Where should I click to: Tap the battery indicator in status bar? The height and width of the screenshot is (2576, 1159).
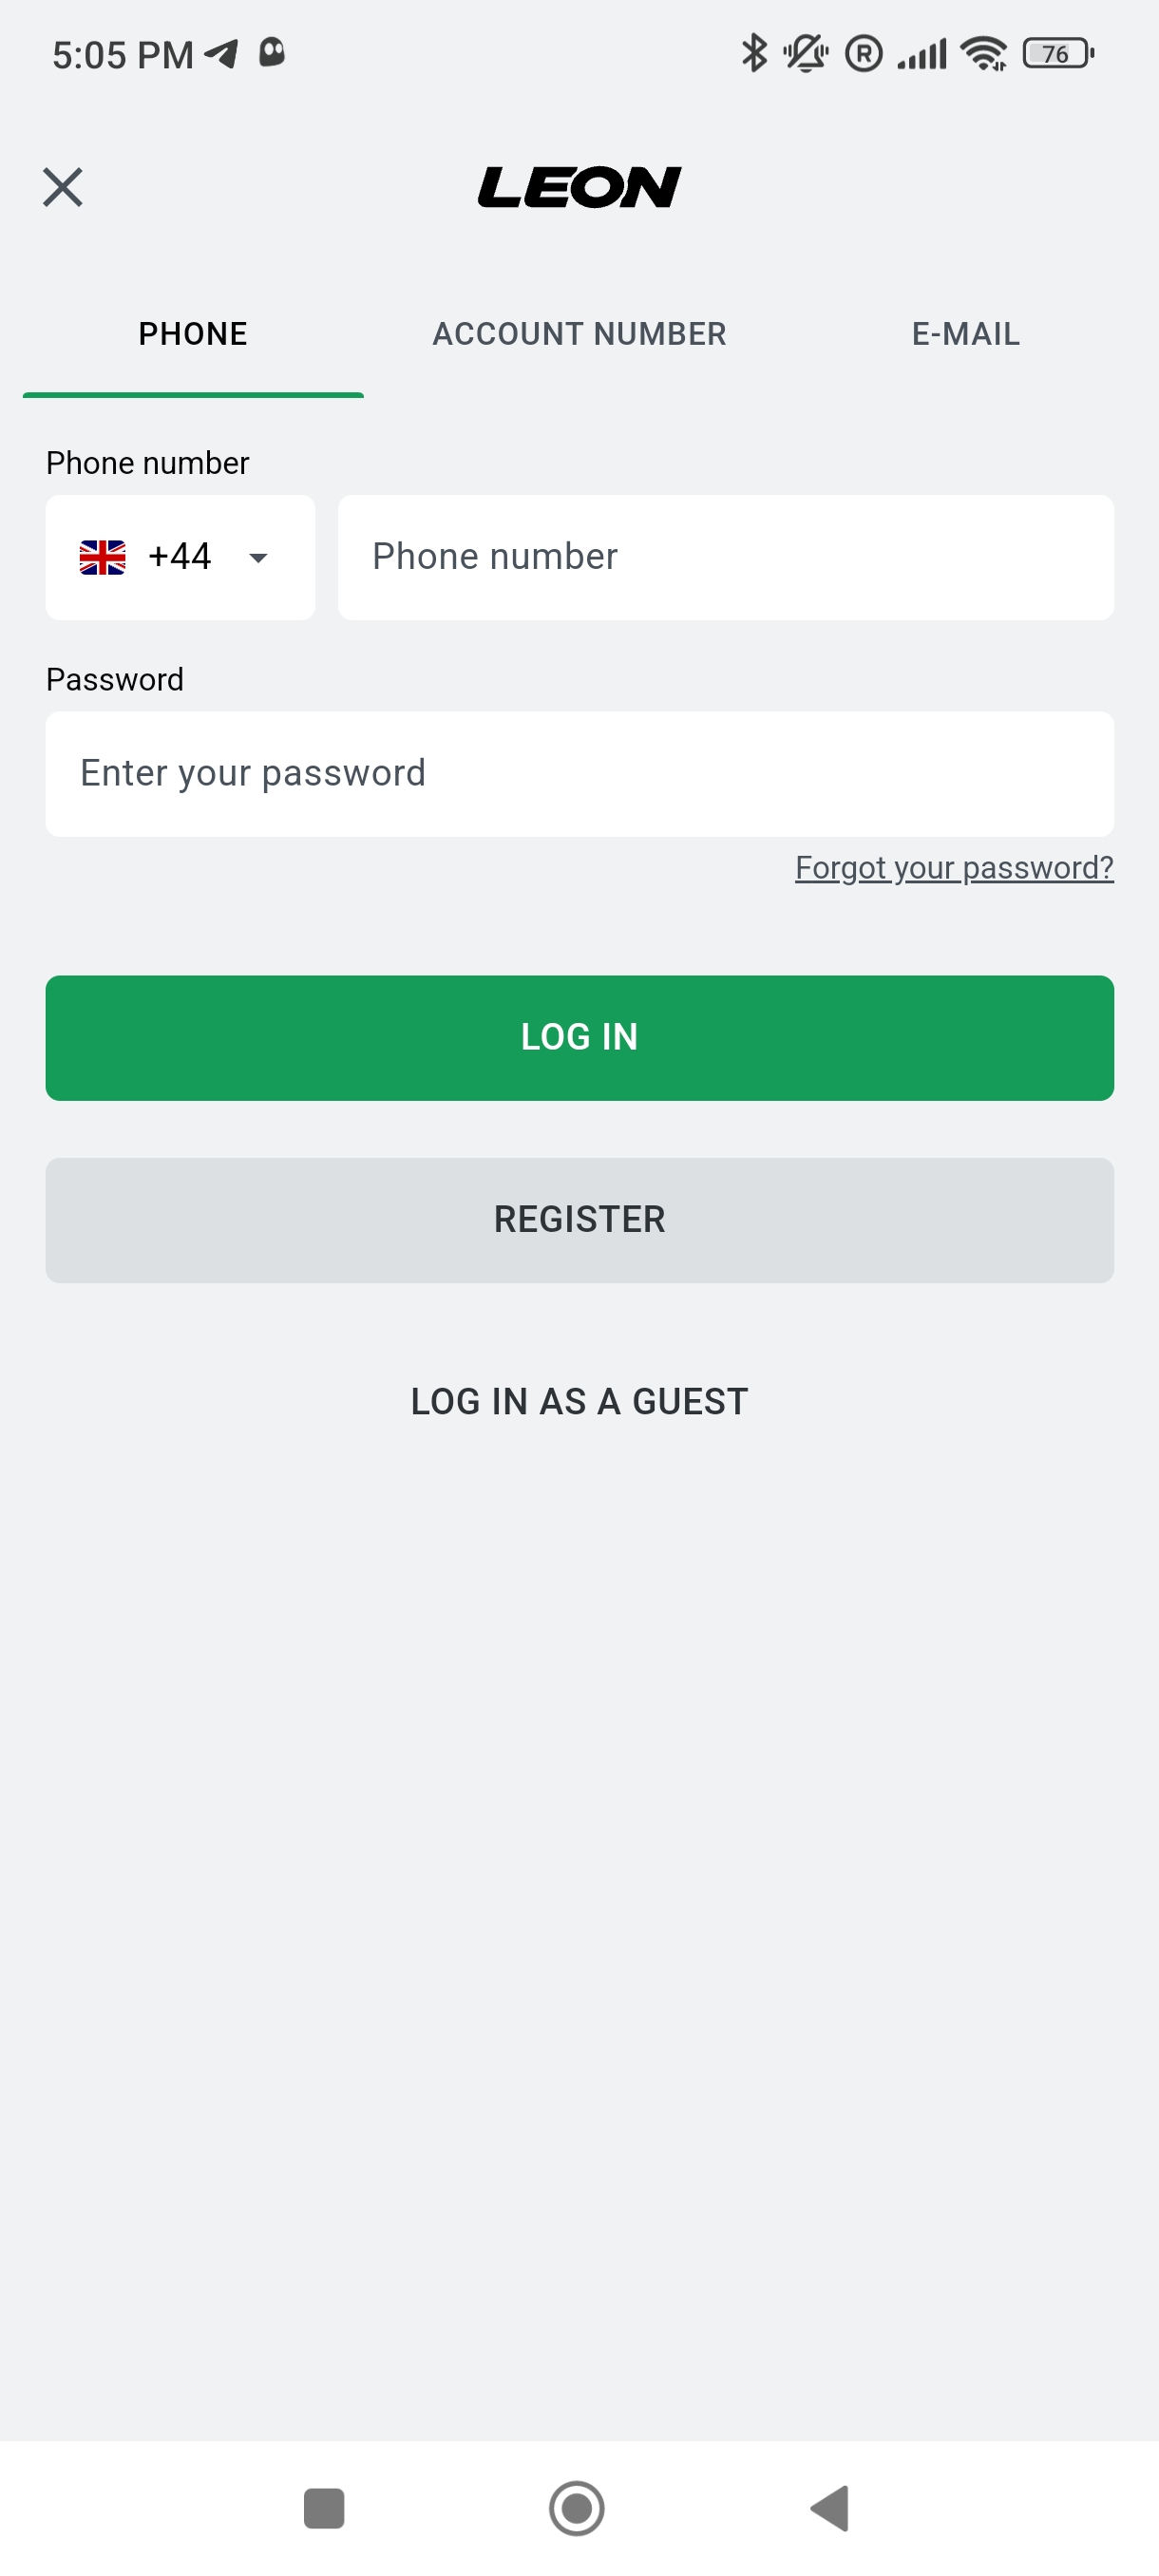[x=1057, y=53]
